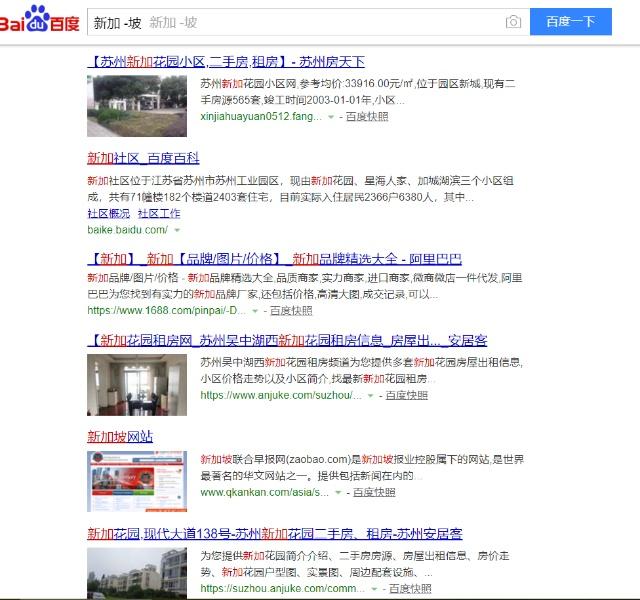Expand dropdown arrow beside xinjiahuayuan0512.fang URL
This screenshot has height=600, width=640.
click(331, 117)
